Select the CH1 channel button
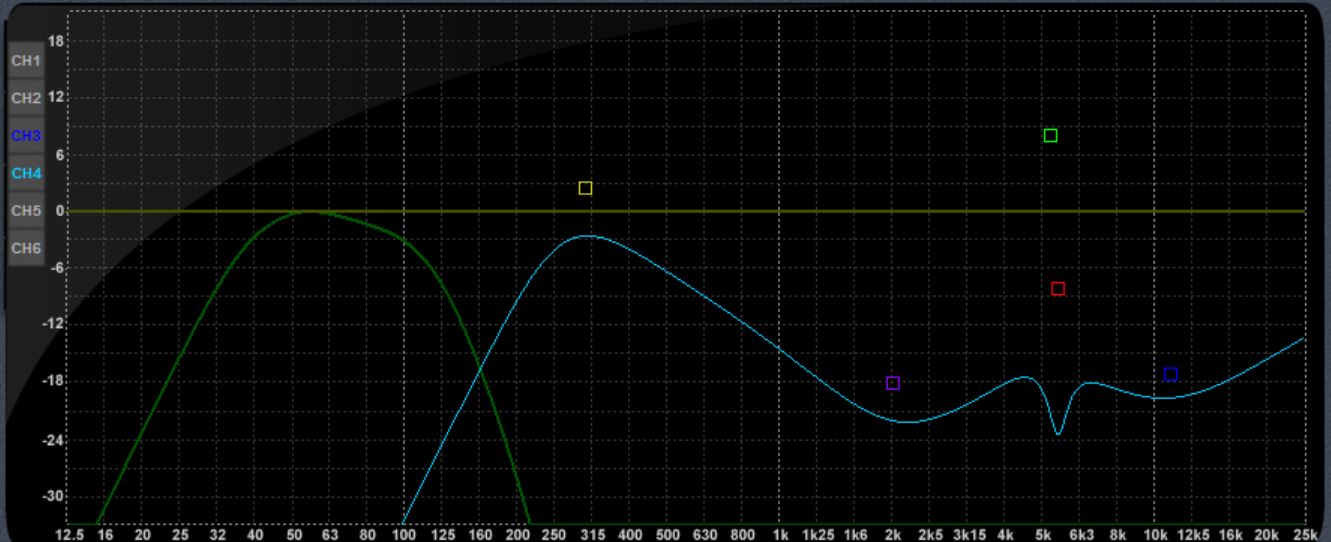Screen dimensions: 1331x542 pyautogui.click(x=26, y=61)
